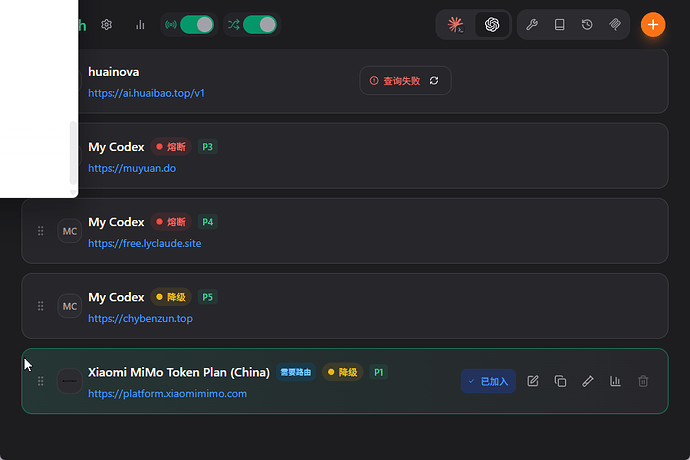Grab drag handle of free.lyclaude.site card

pos(40,231)
